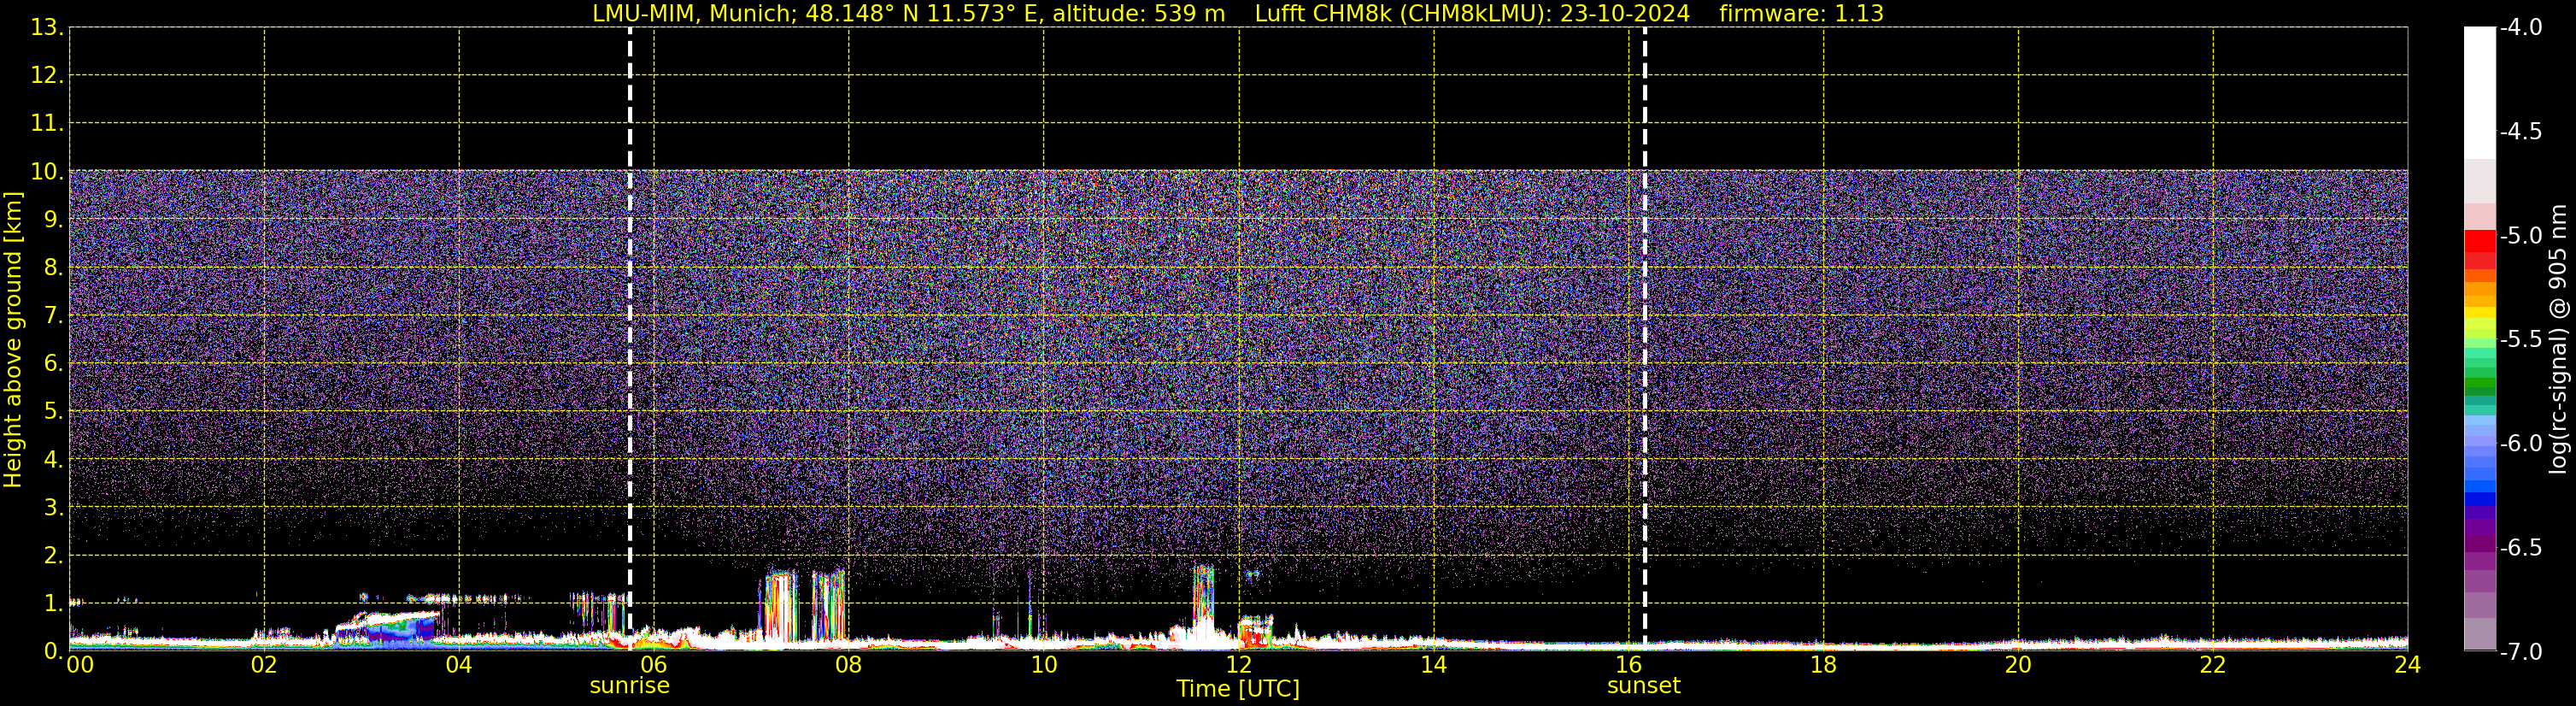The width and height of the screenshot is (2576, 706).
Task: Click the time axis tick "12"
Action: click(1239, 665)
